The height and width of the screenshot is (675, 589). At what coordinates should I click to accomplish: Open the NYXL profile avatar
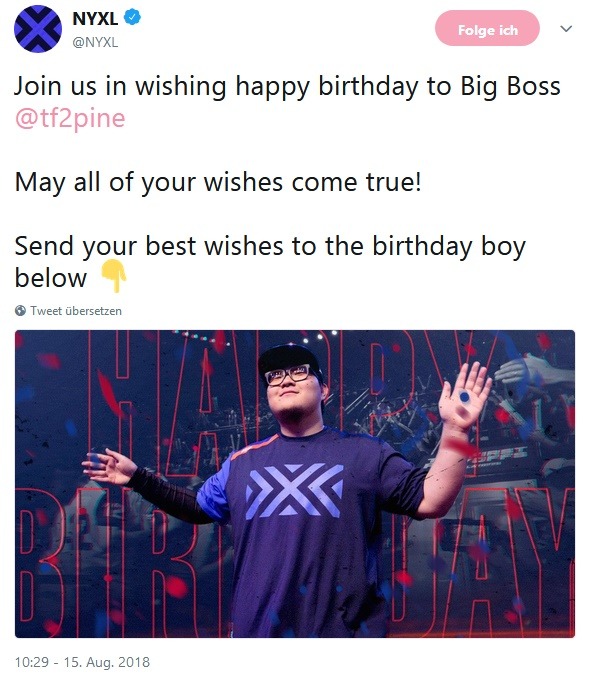tap(37, 28)
